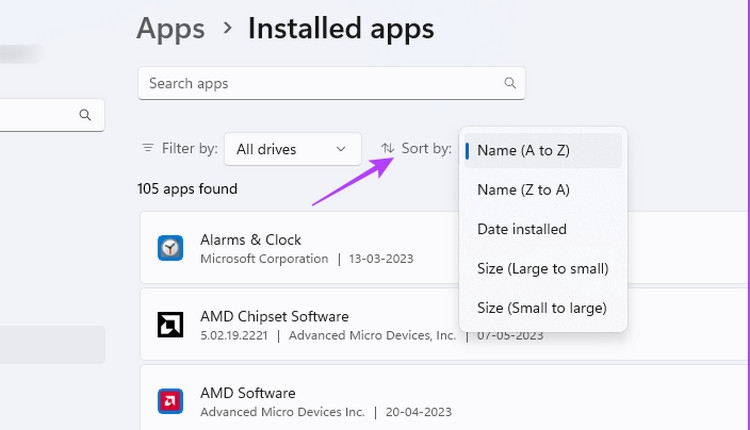Click the left sidebar search magnifier icon

[x=86, y=115]
